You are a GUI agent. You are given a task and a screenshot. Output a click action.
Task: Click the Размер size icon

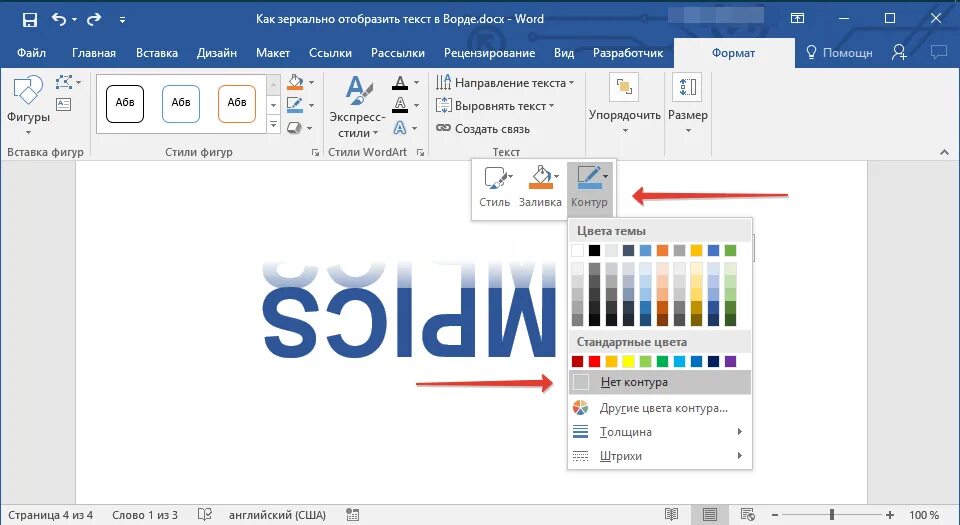pyautogui.click(x=688, y=87)
